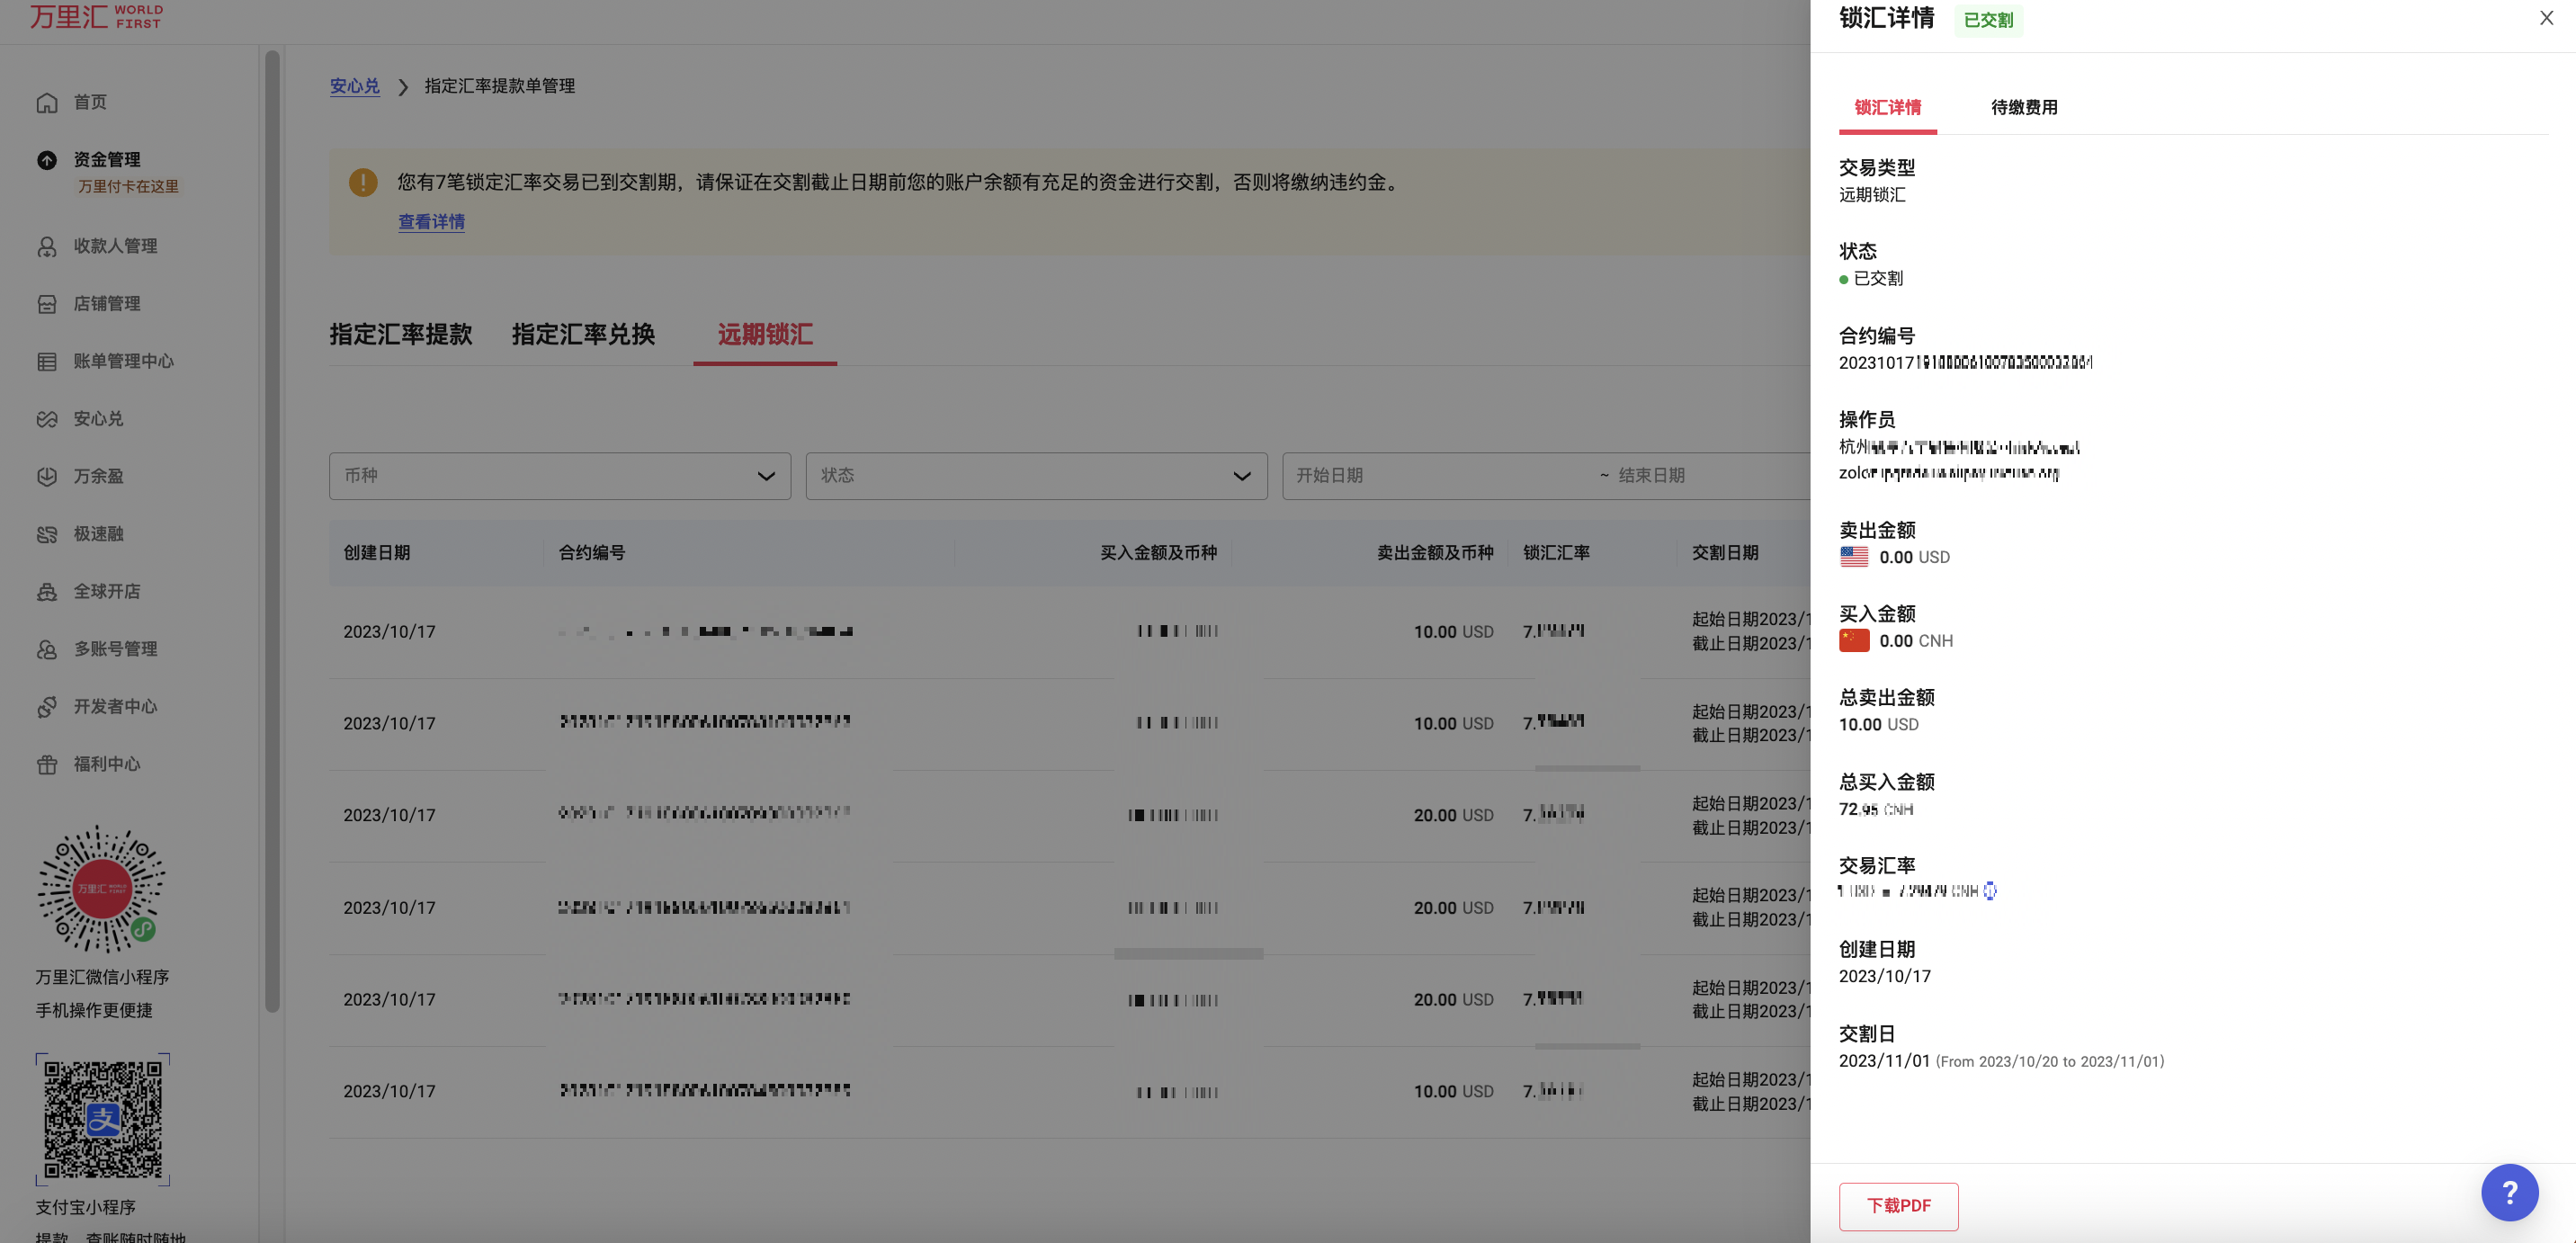Click the 店铺管理 store icon
The height and width of the screenshot is (1243, 2576).
click(47, 304)
